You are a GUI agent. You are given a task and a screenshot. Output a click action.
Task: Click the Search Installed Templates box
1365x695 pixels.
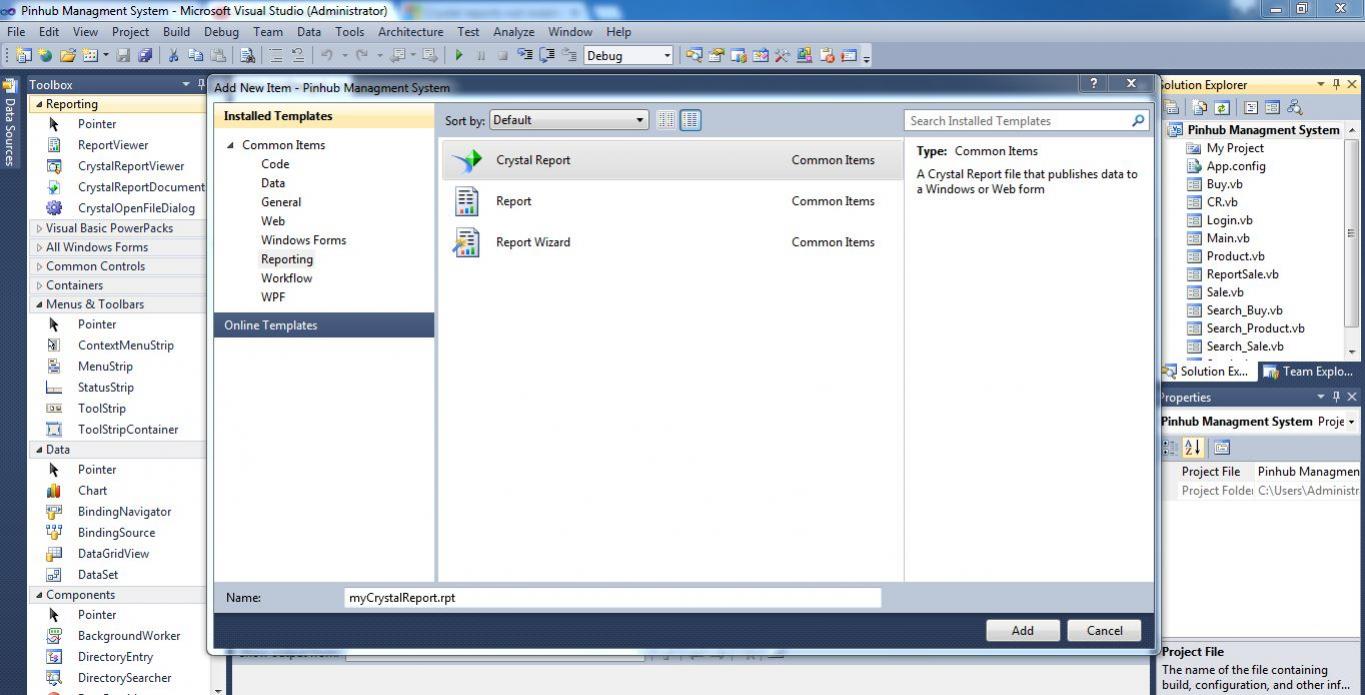1026,120
